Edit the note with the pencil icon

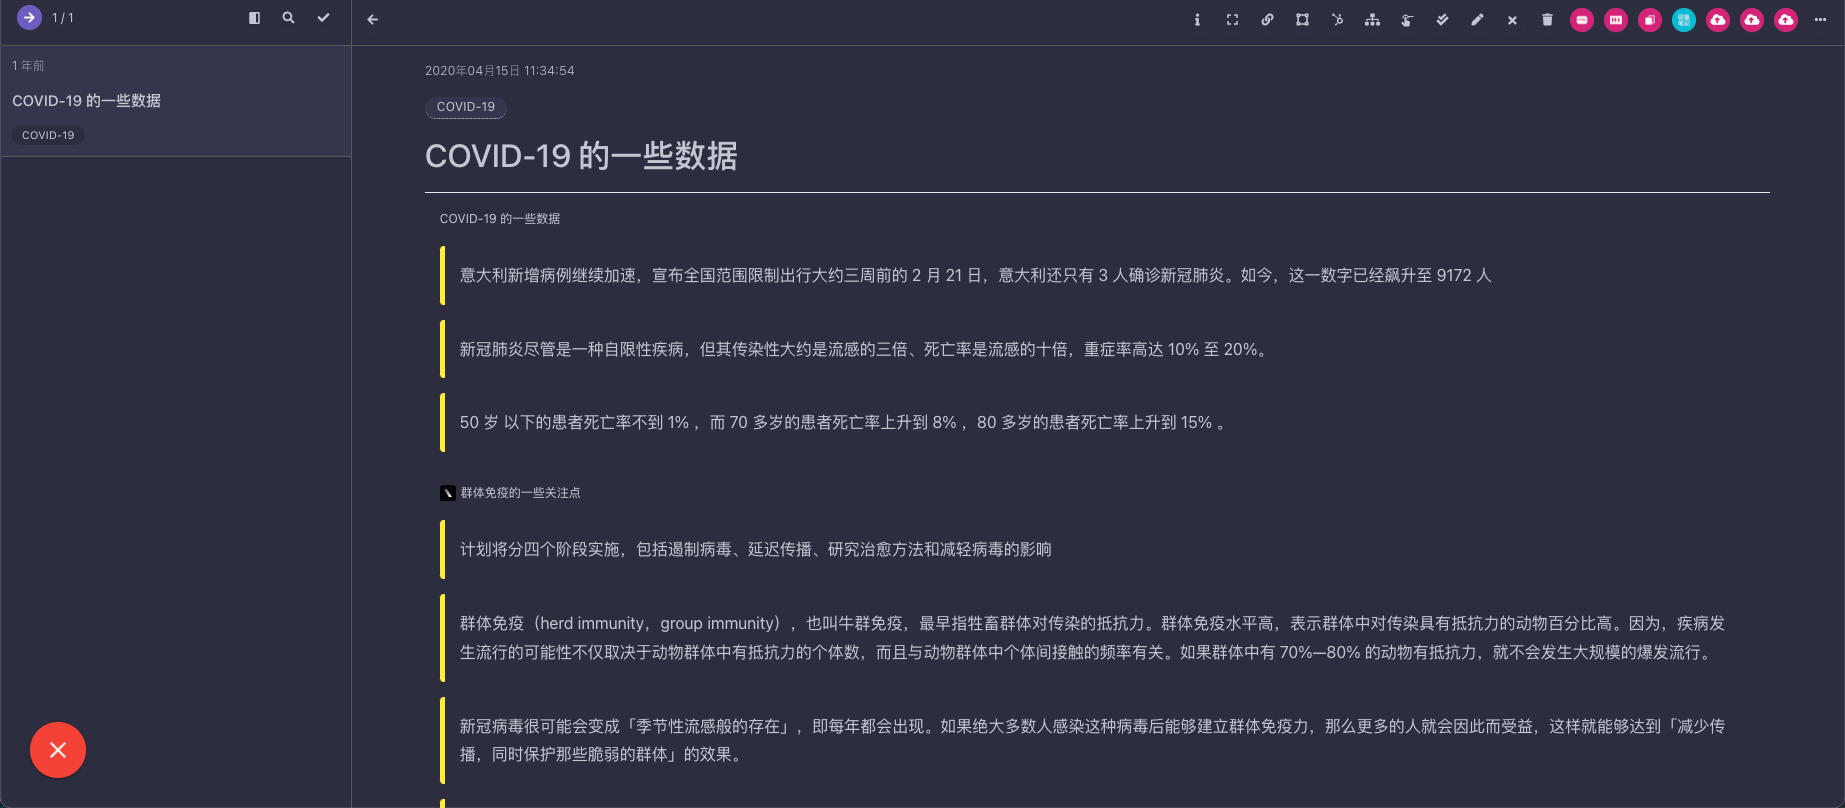[1477, 19]
